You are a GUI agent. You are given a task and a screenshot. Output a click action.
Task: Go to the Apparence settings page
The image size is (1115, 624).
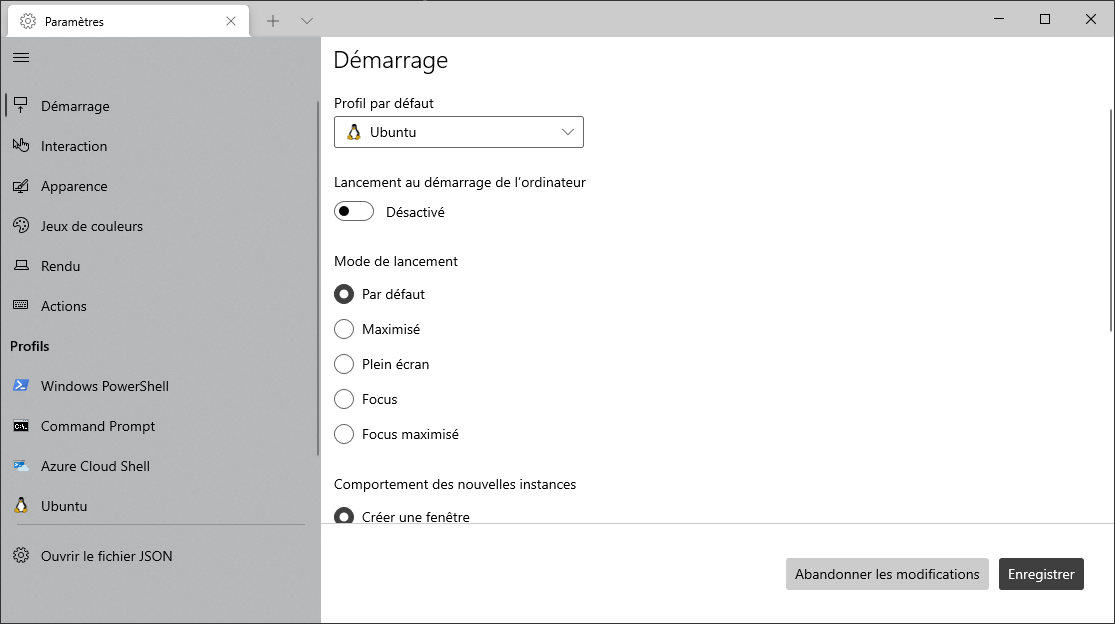[159, 185]
